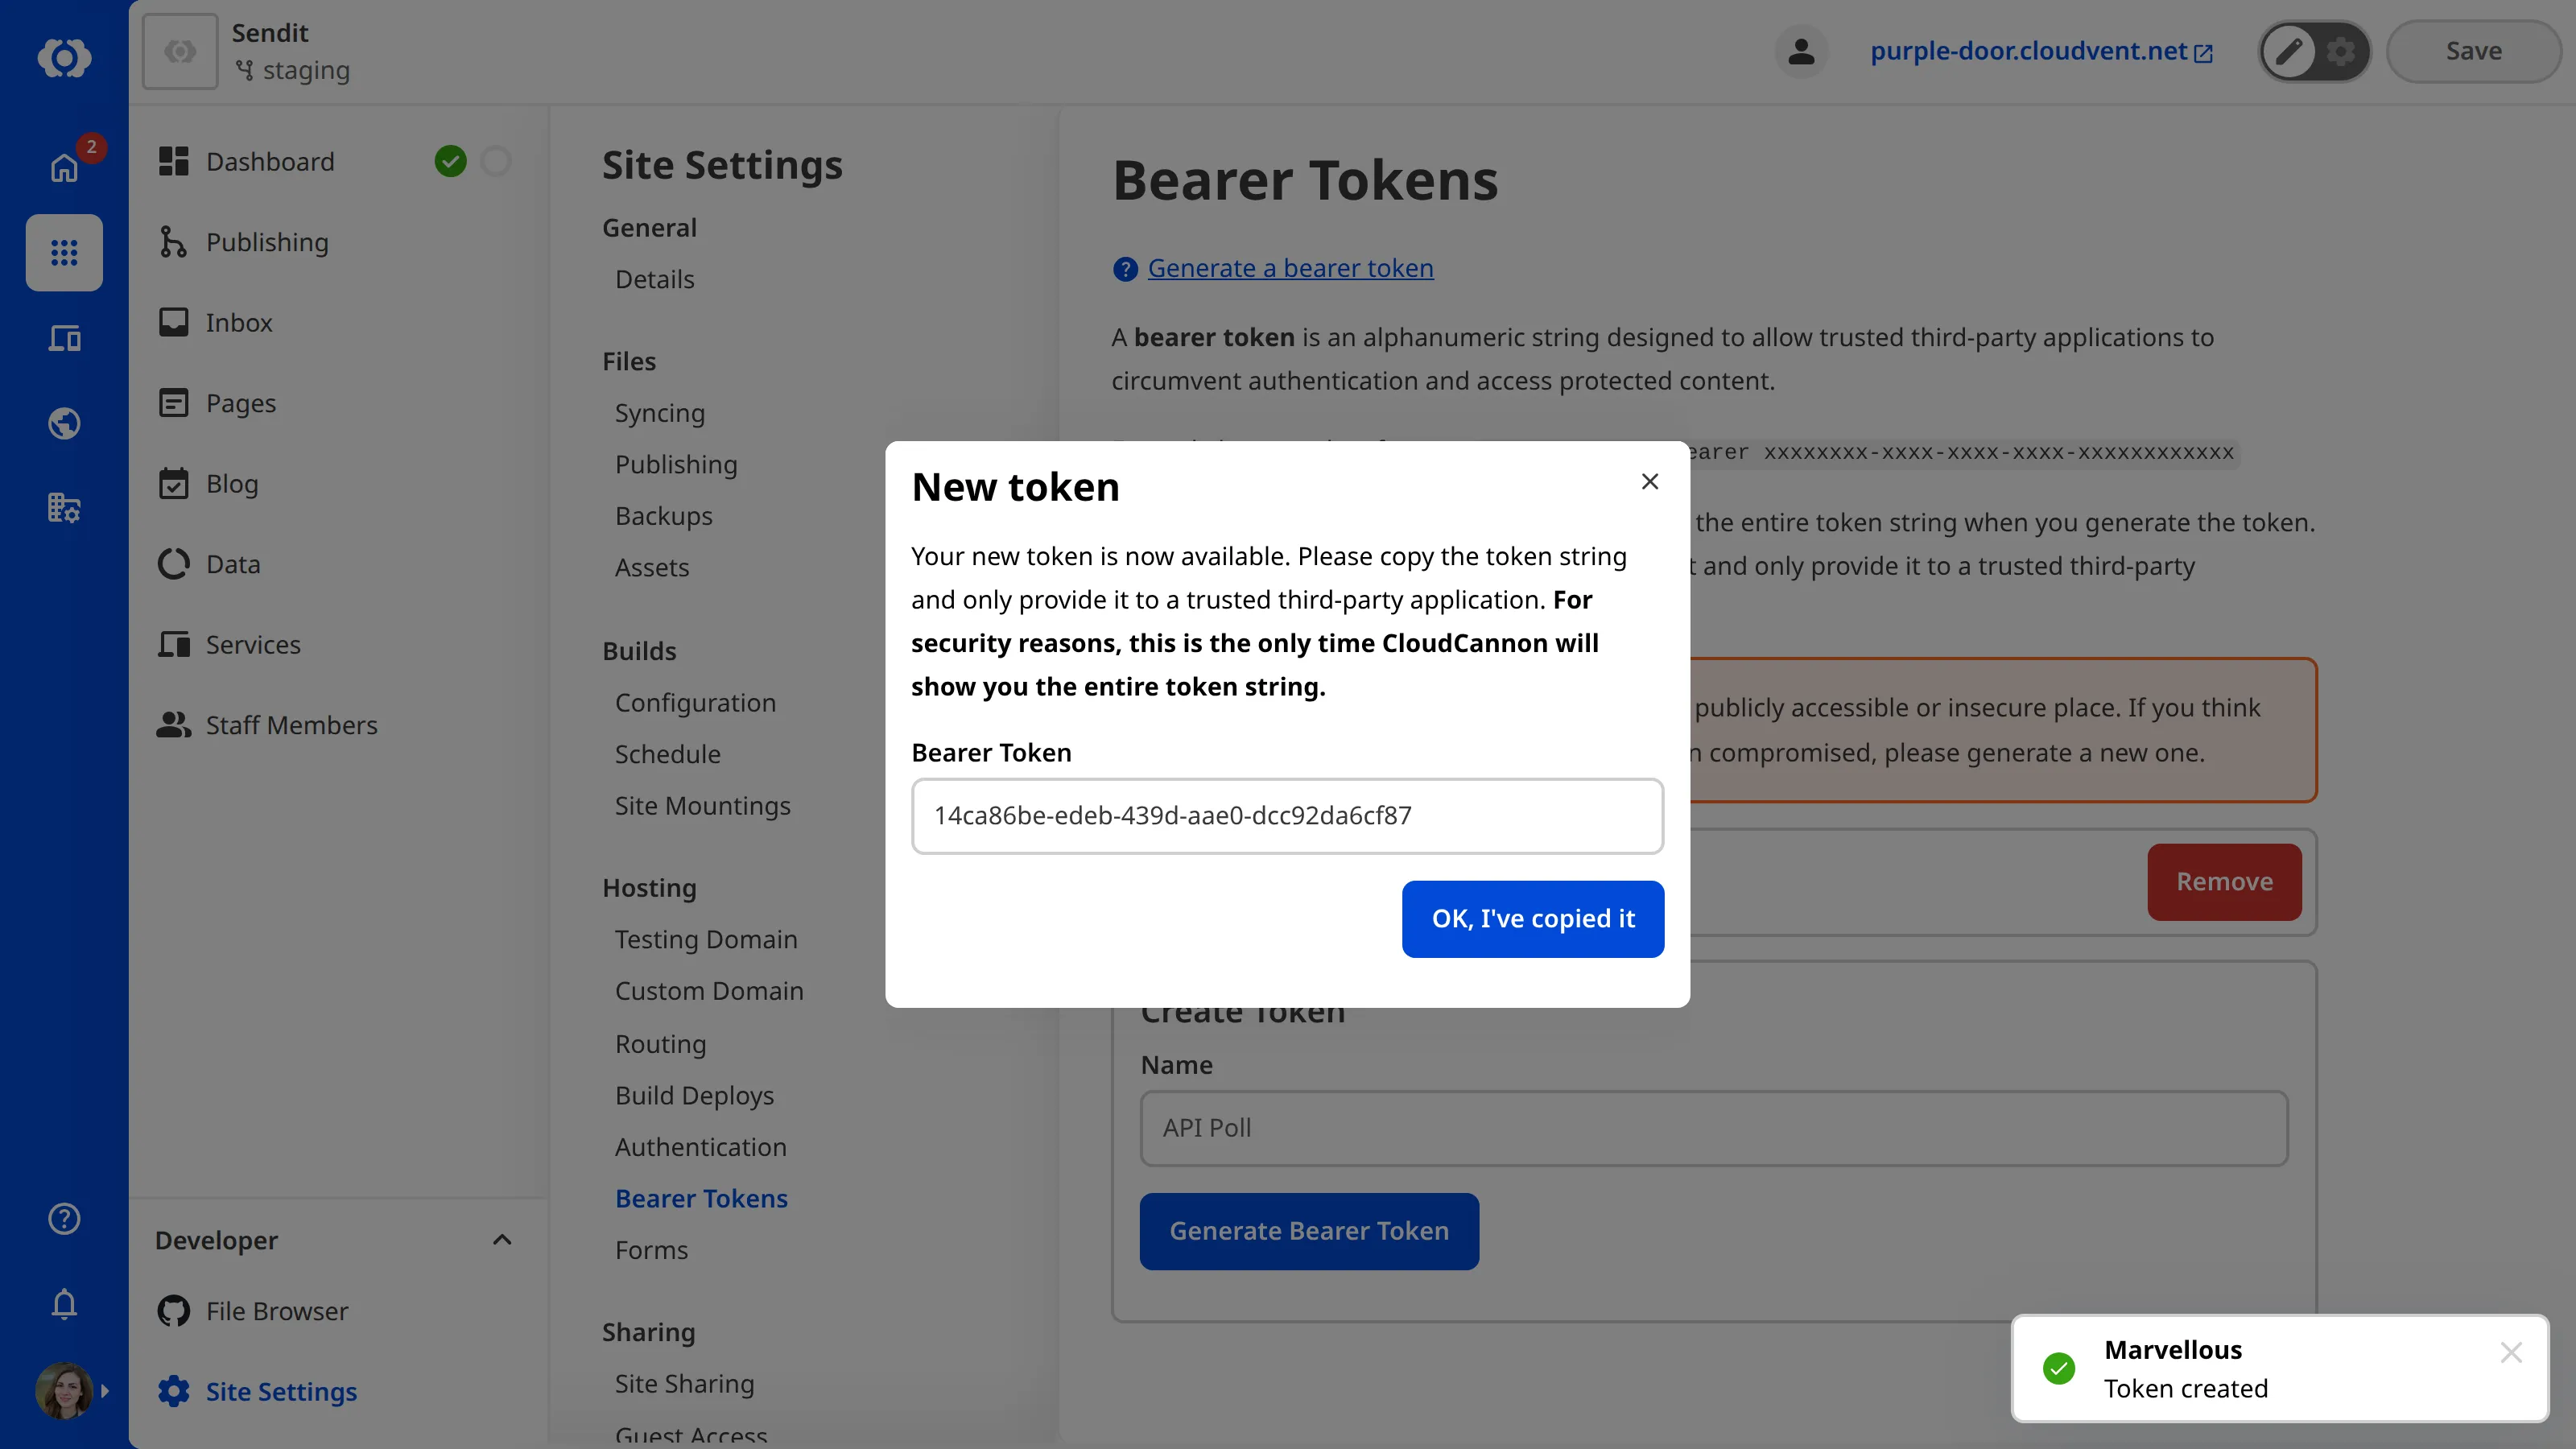
Task: Open Authentication settings
Action: click(700, 1147)
